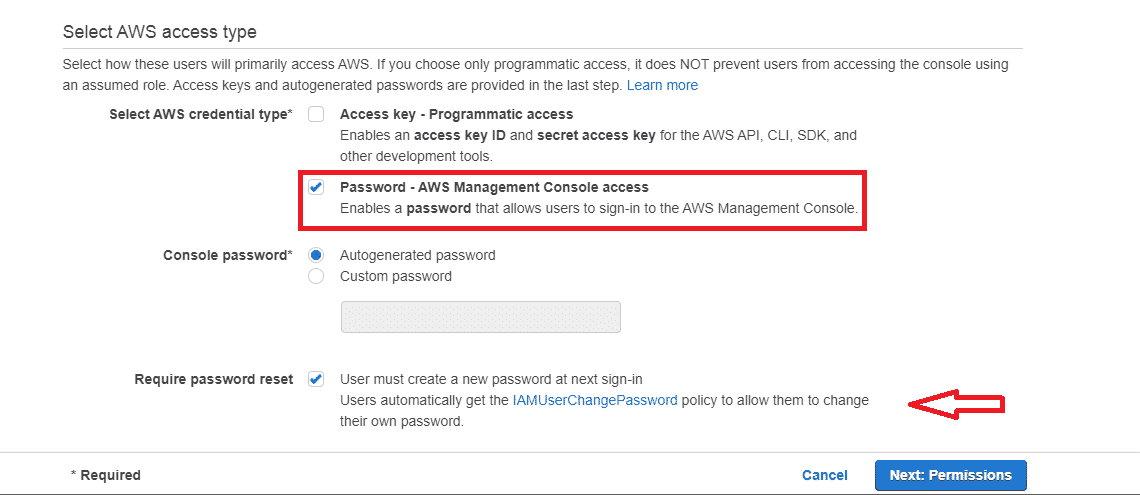Viewport: 1140px width, 495px height.
Task: Open the Learn more link
Action: coord(662,85)
